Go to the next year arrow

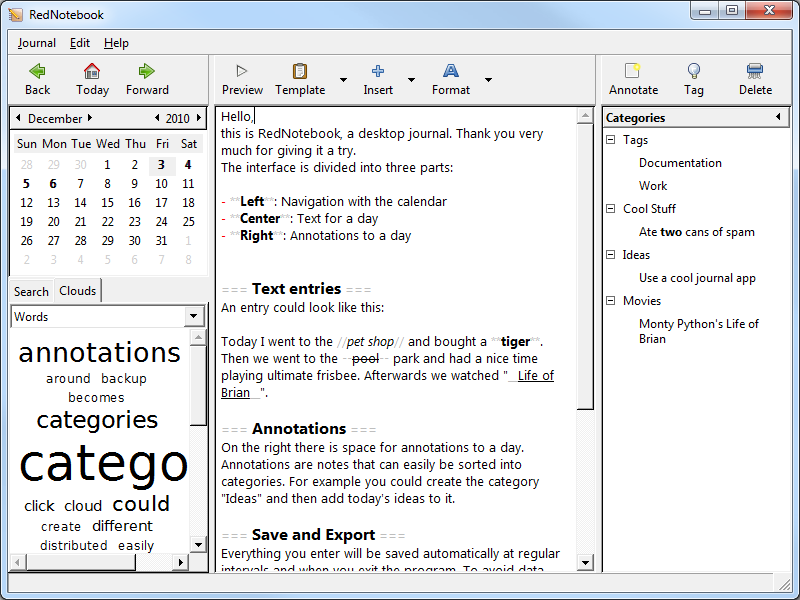tap(199, 118)
